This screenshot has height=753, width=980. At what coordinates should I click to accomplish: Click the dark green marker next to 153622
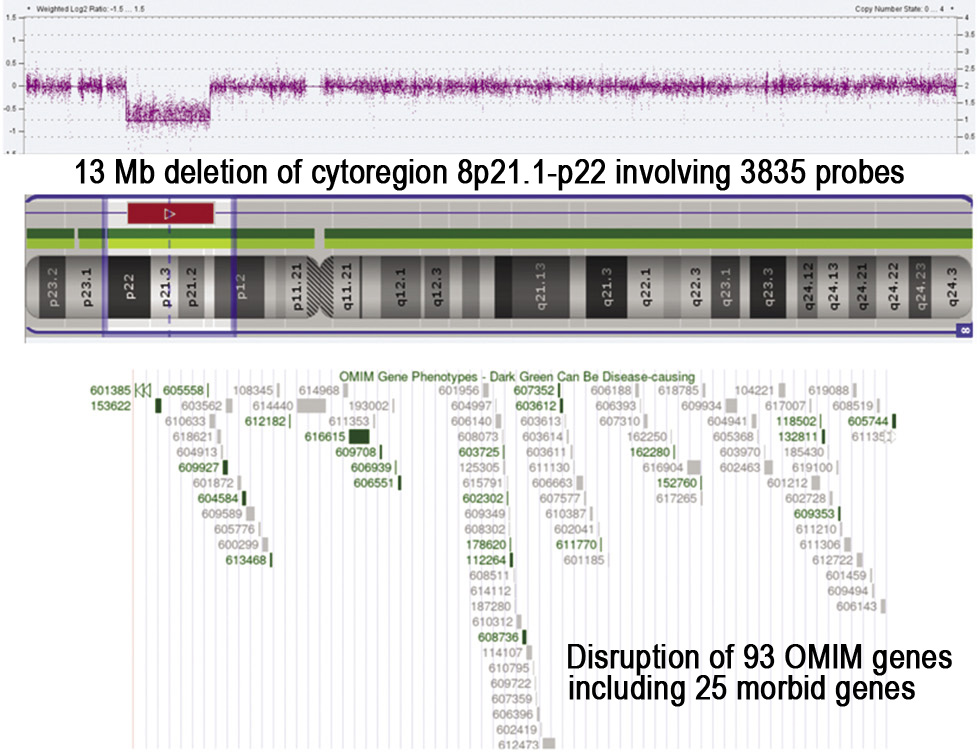[x=158, y=406]
